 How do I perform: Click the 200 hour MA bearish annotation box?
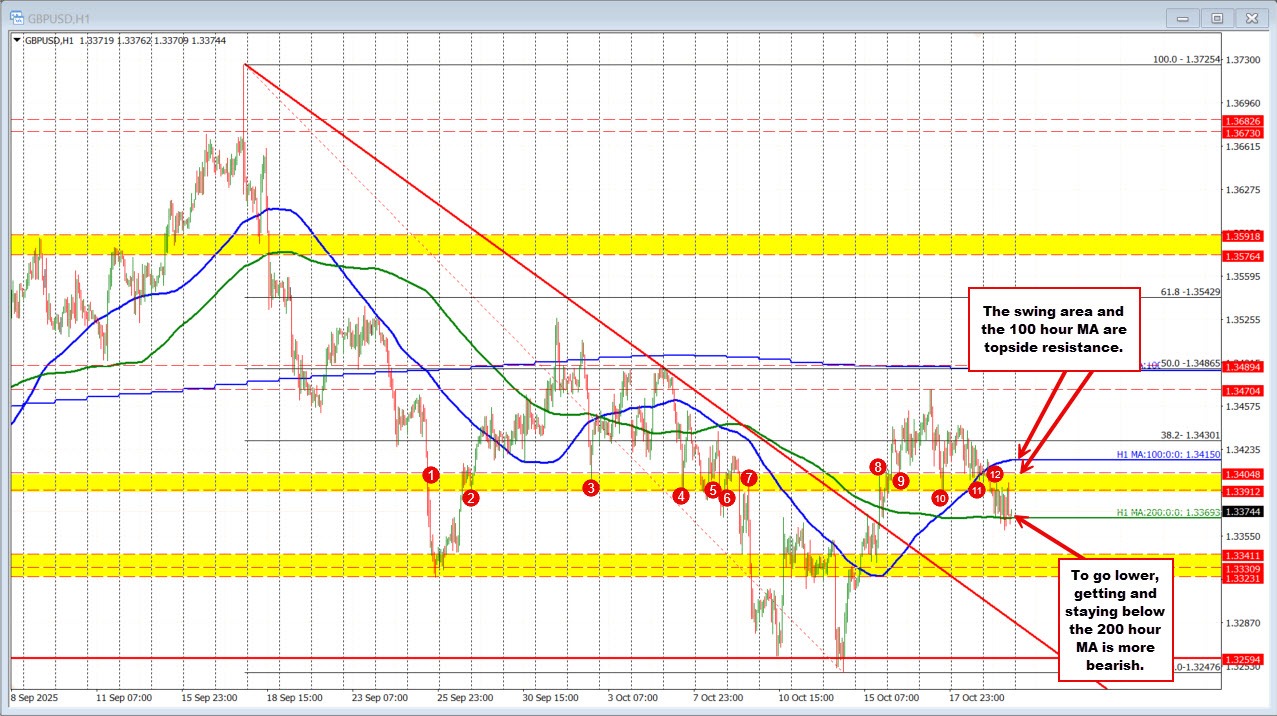1115,620
